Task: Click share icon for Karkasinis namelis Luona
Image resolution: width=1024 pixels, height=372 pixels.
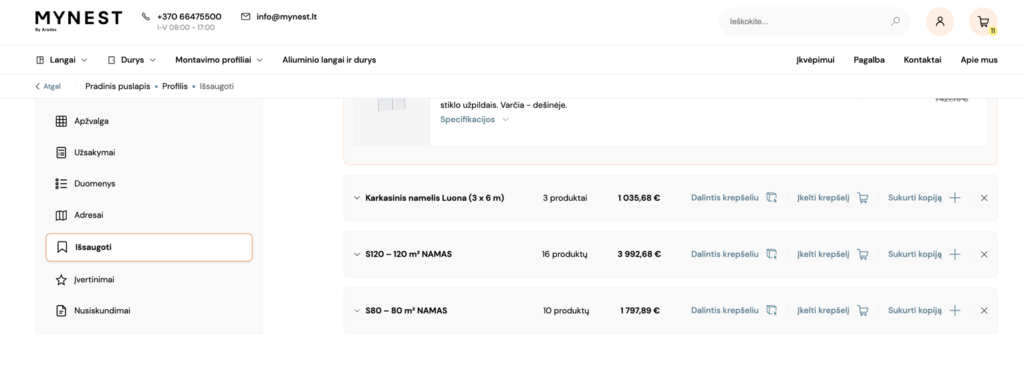Action: [771, 198]
